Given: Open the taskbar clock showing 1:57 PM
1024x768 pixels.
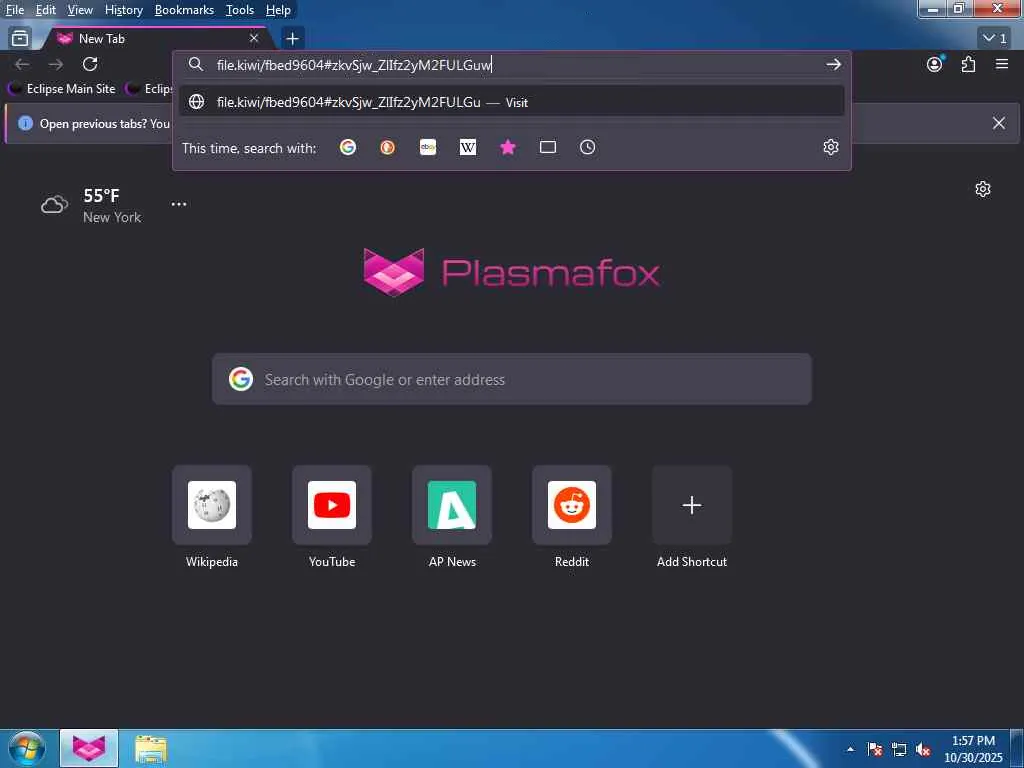Looking at the screenshot, I should 973,749.
